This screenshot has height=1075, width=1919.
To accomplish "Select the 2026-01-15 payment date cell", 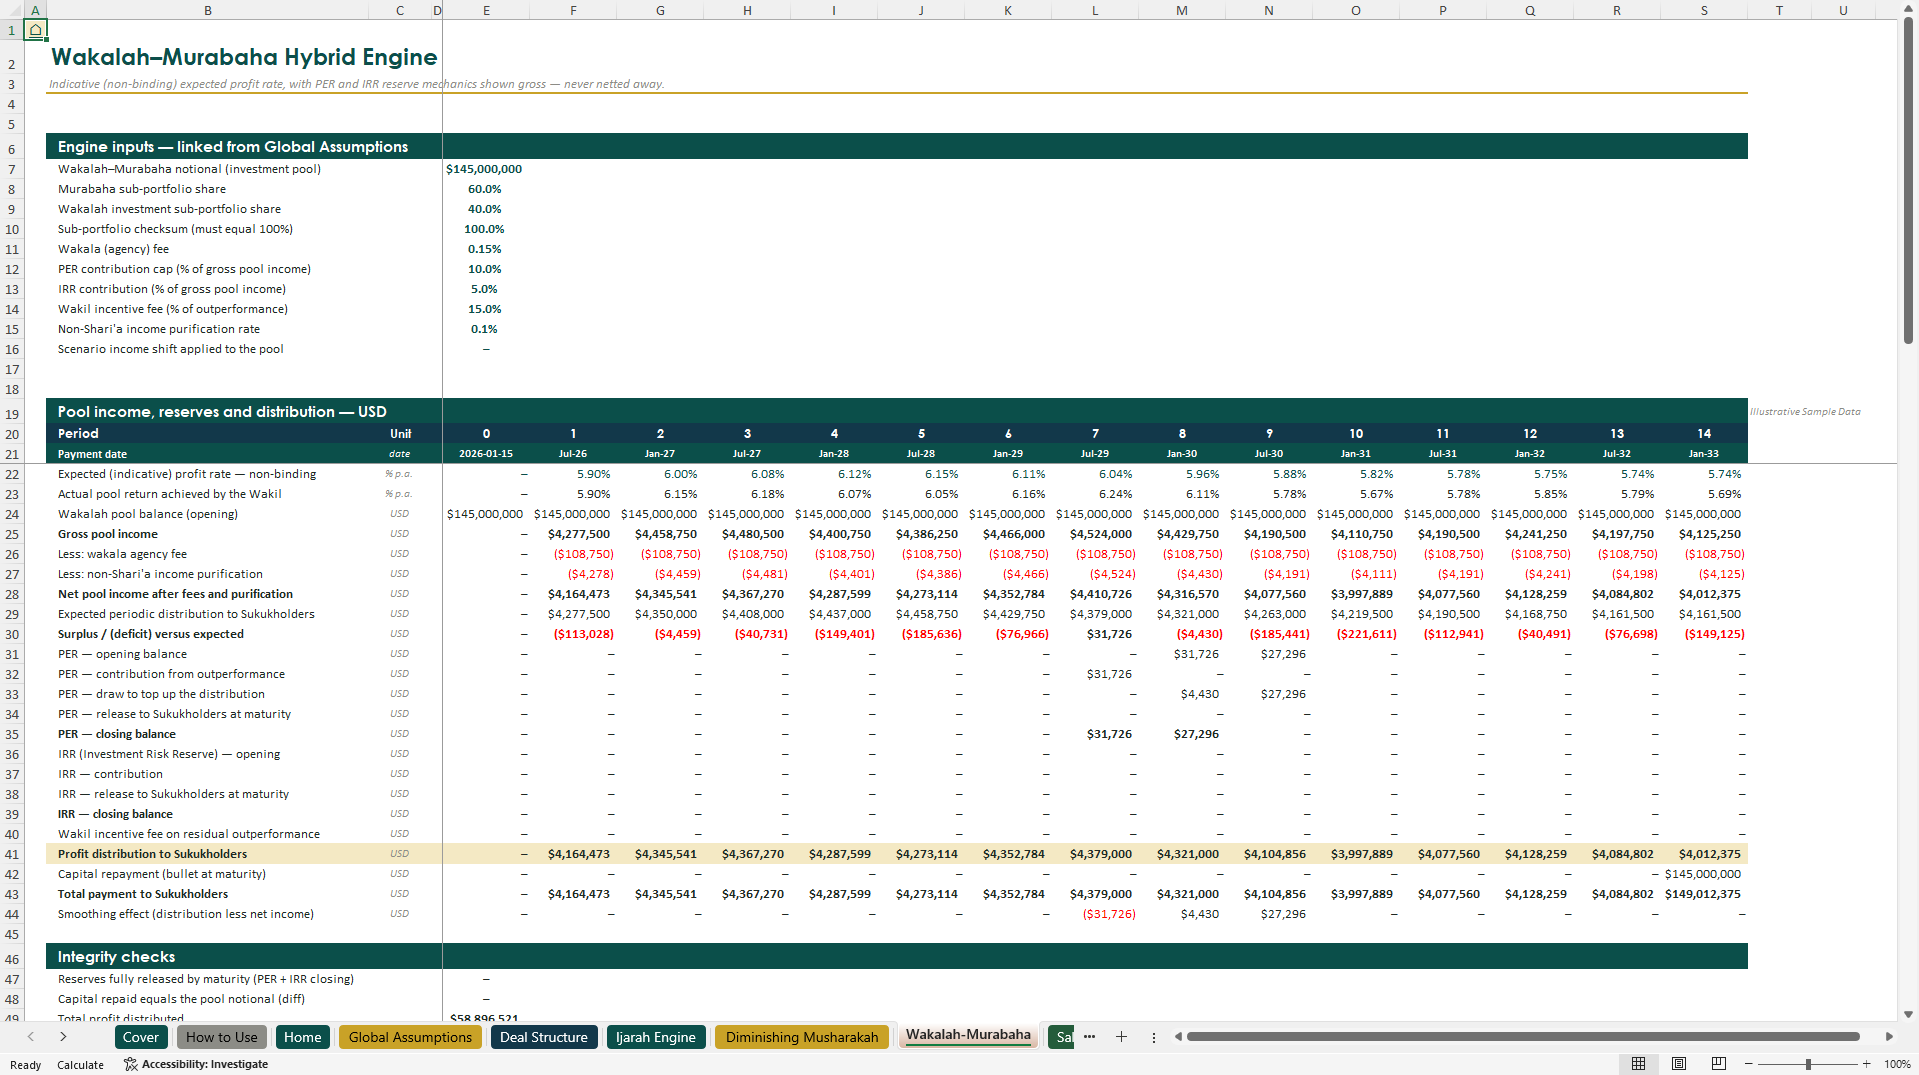I will click(x=486, y=454).
